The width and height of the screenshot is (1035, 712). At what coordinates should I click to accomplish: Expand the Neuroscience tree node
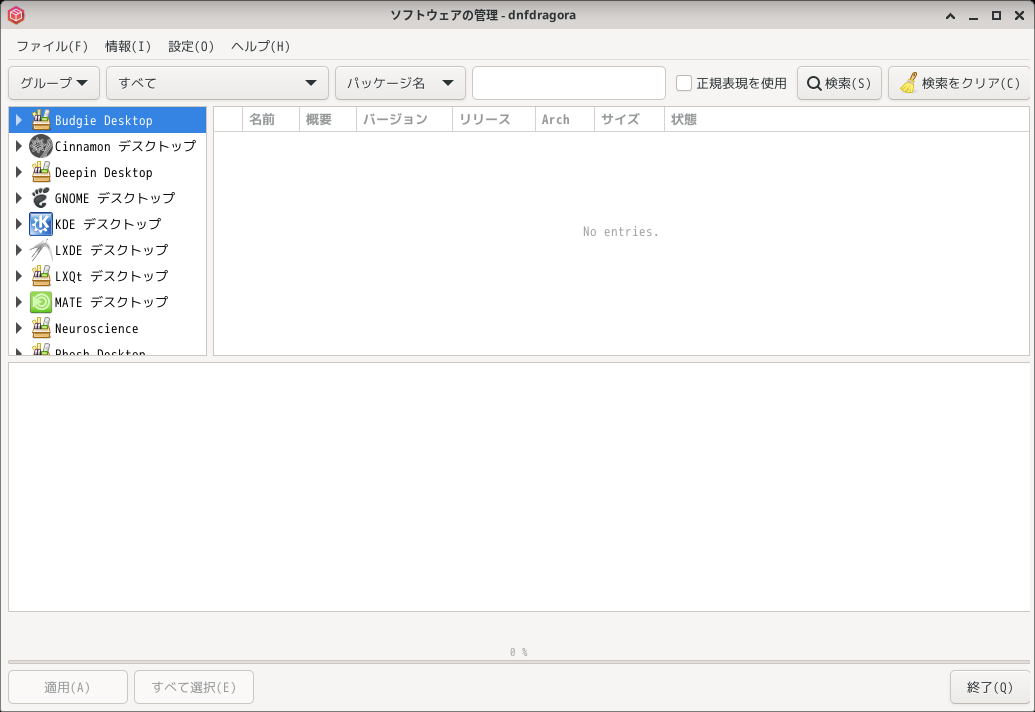pos(19,328)
